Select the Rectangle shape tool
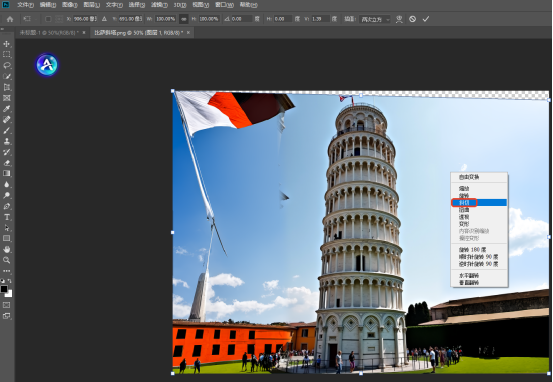Screen dimensions: 553x382 click(x=6, y=238)
